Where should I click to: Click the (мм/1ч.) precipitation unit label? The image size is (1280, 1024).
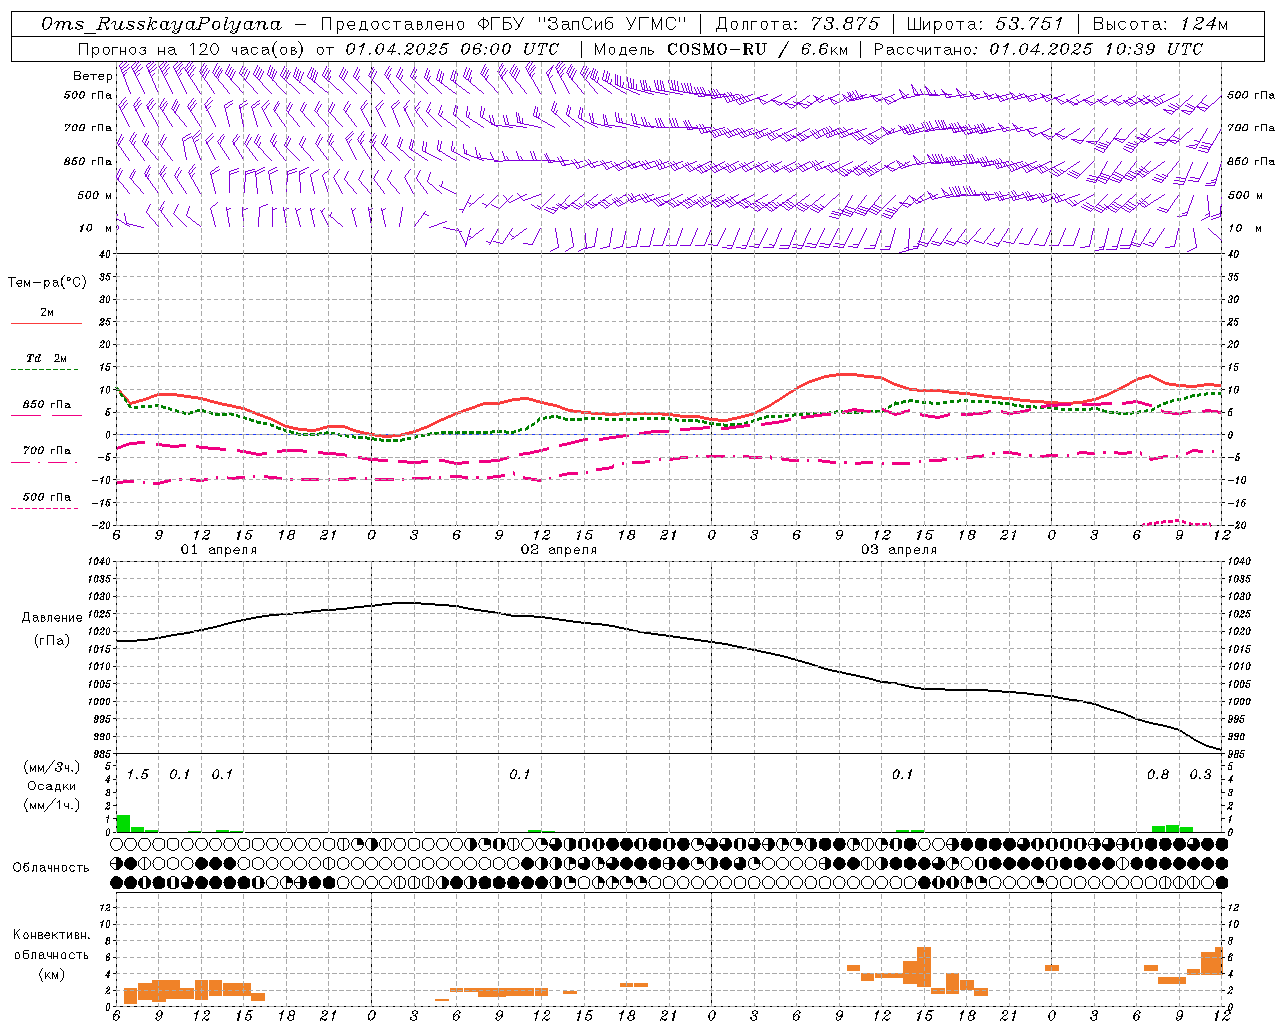(52, 804)
